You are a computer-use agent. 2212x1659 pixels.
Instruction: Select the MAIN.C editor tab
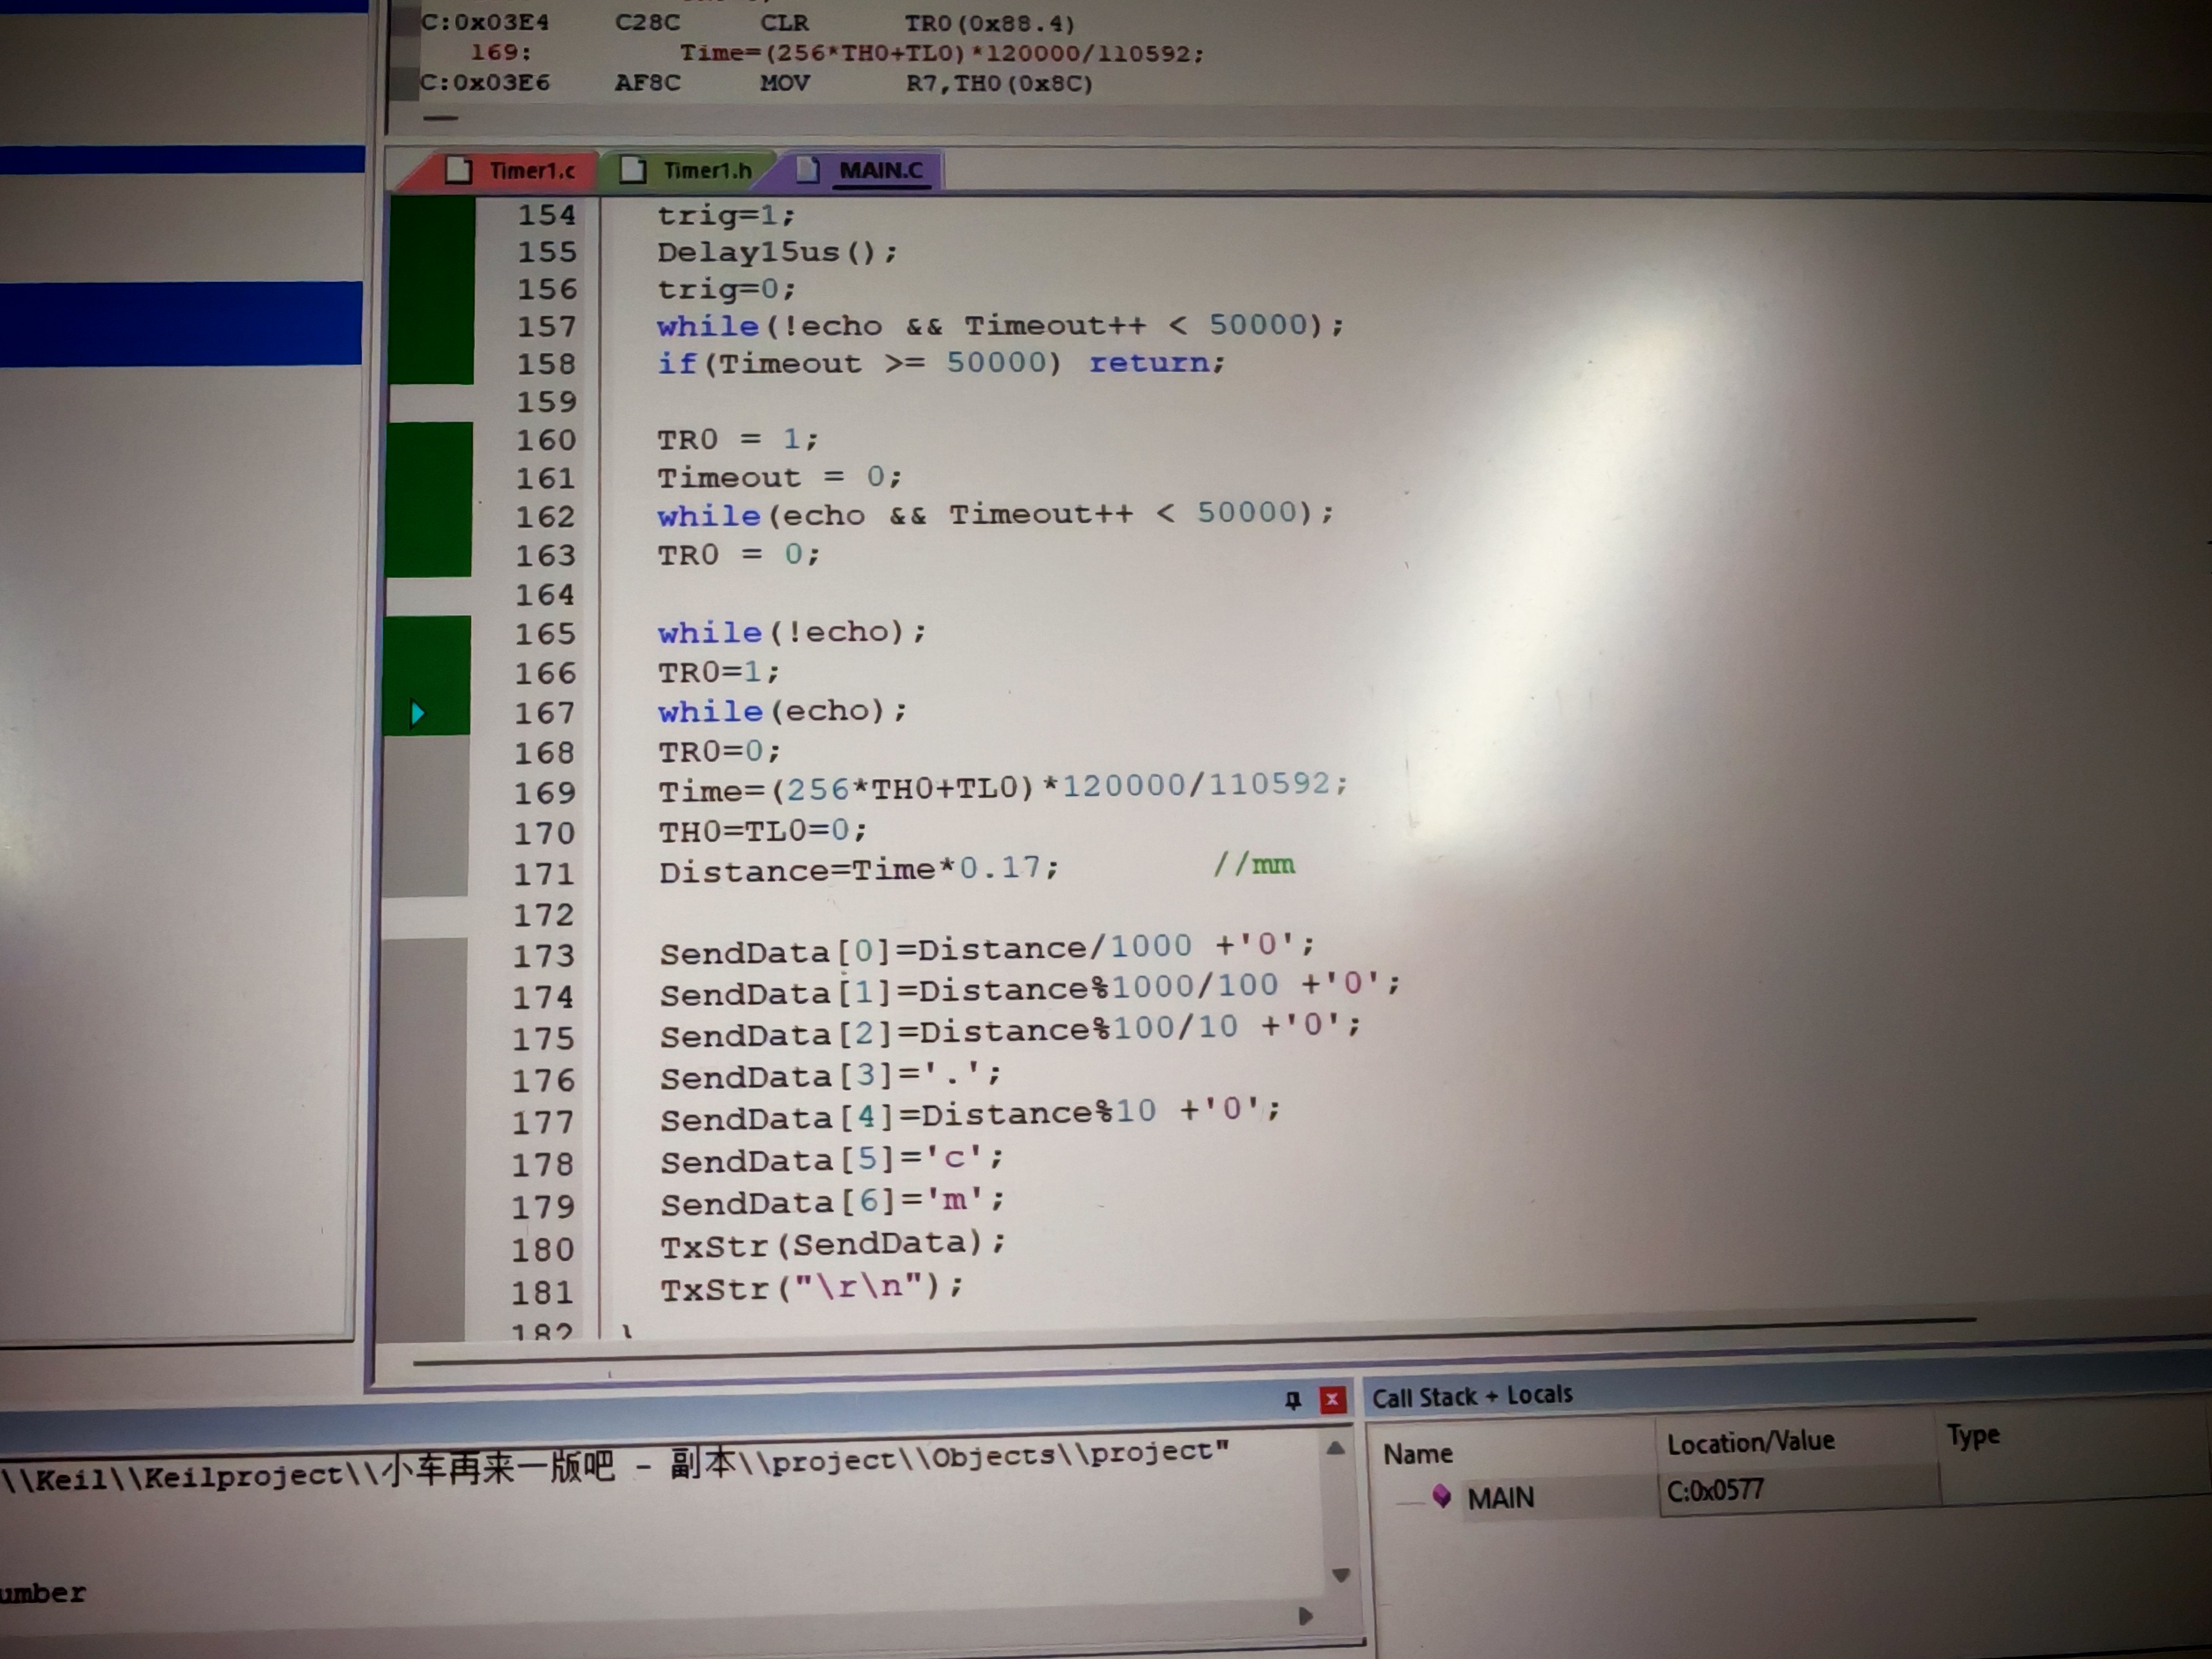point(880,170)
